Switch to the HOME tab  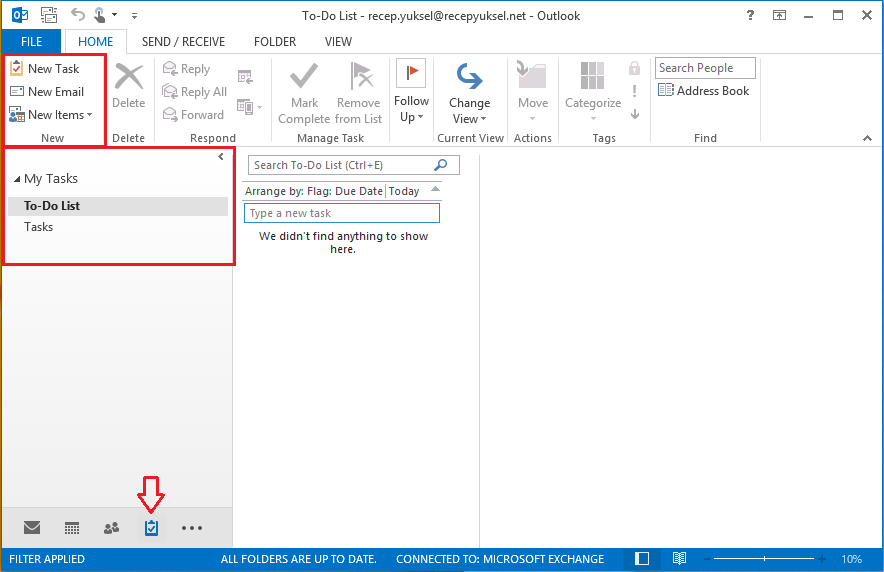pos(95,42)
